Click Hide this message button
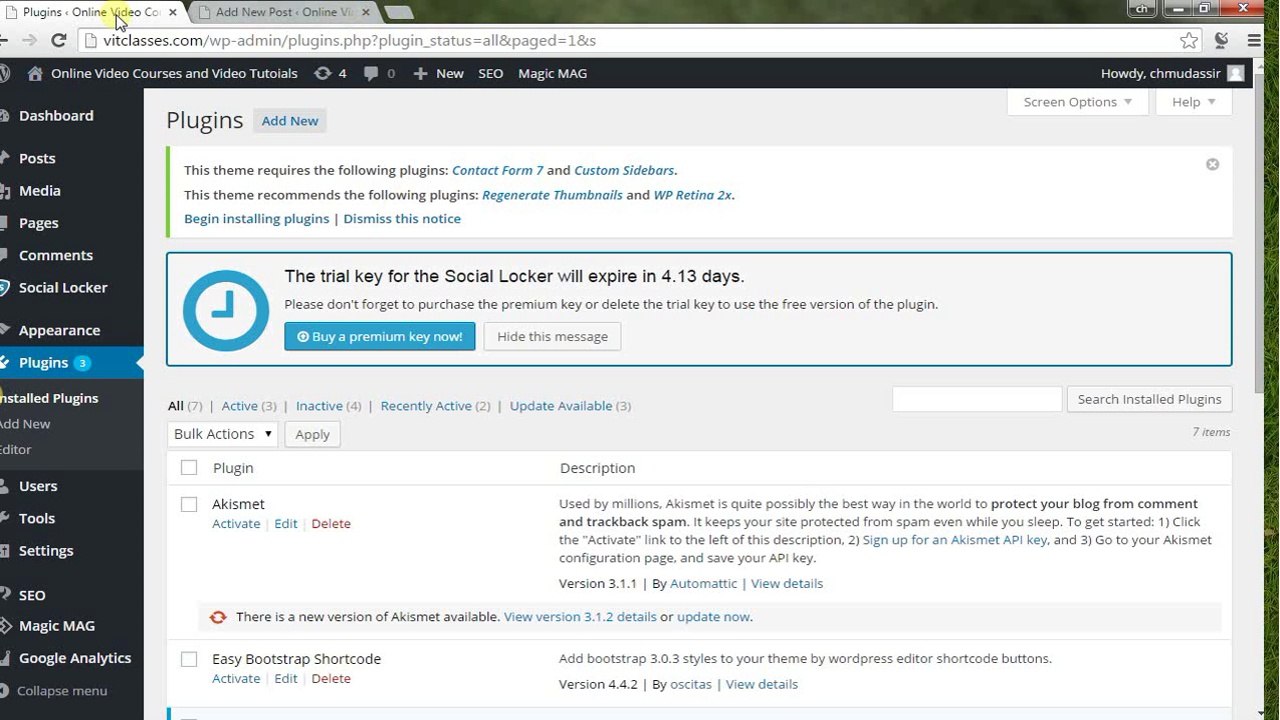Image resolution: width=1280 pixels, height=720 pixels. 552,337
